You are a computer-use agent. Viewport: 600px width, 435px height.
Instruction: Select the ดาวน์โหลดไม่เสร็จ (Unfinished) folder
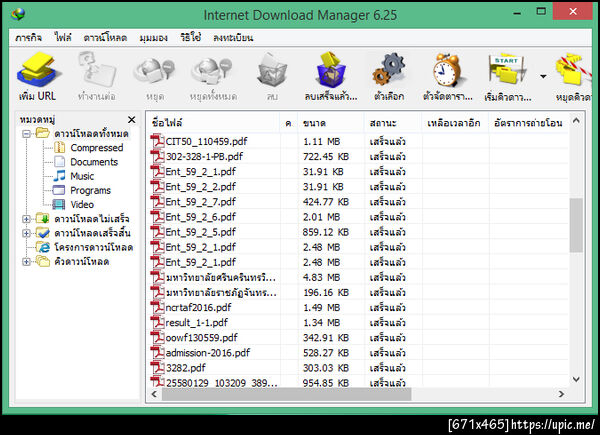(x=92, y=219)
